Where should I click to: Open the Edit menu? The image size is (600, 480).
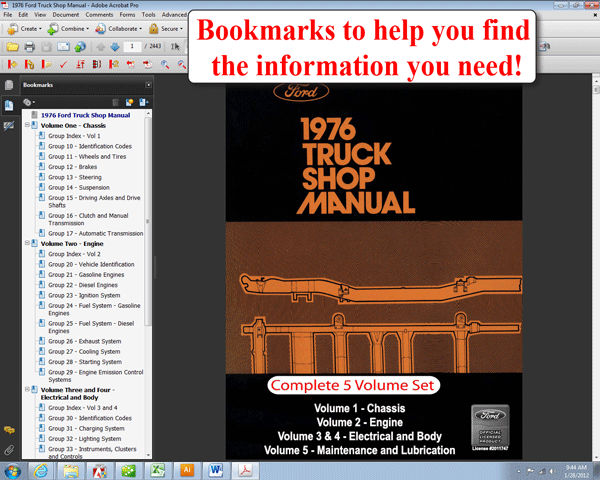click(x=23, y=15)
